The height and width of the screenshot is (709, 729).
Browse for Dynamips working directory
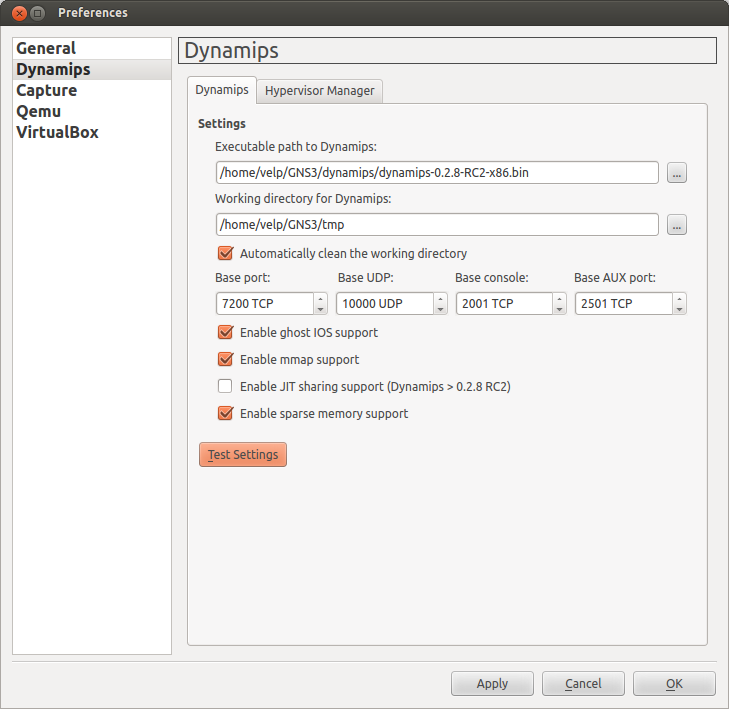[x=676, y=225]
